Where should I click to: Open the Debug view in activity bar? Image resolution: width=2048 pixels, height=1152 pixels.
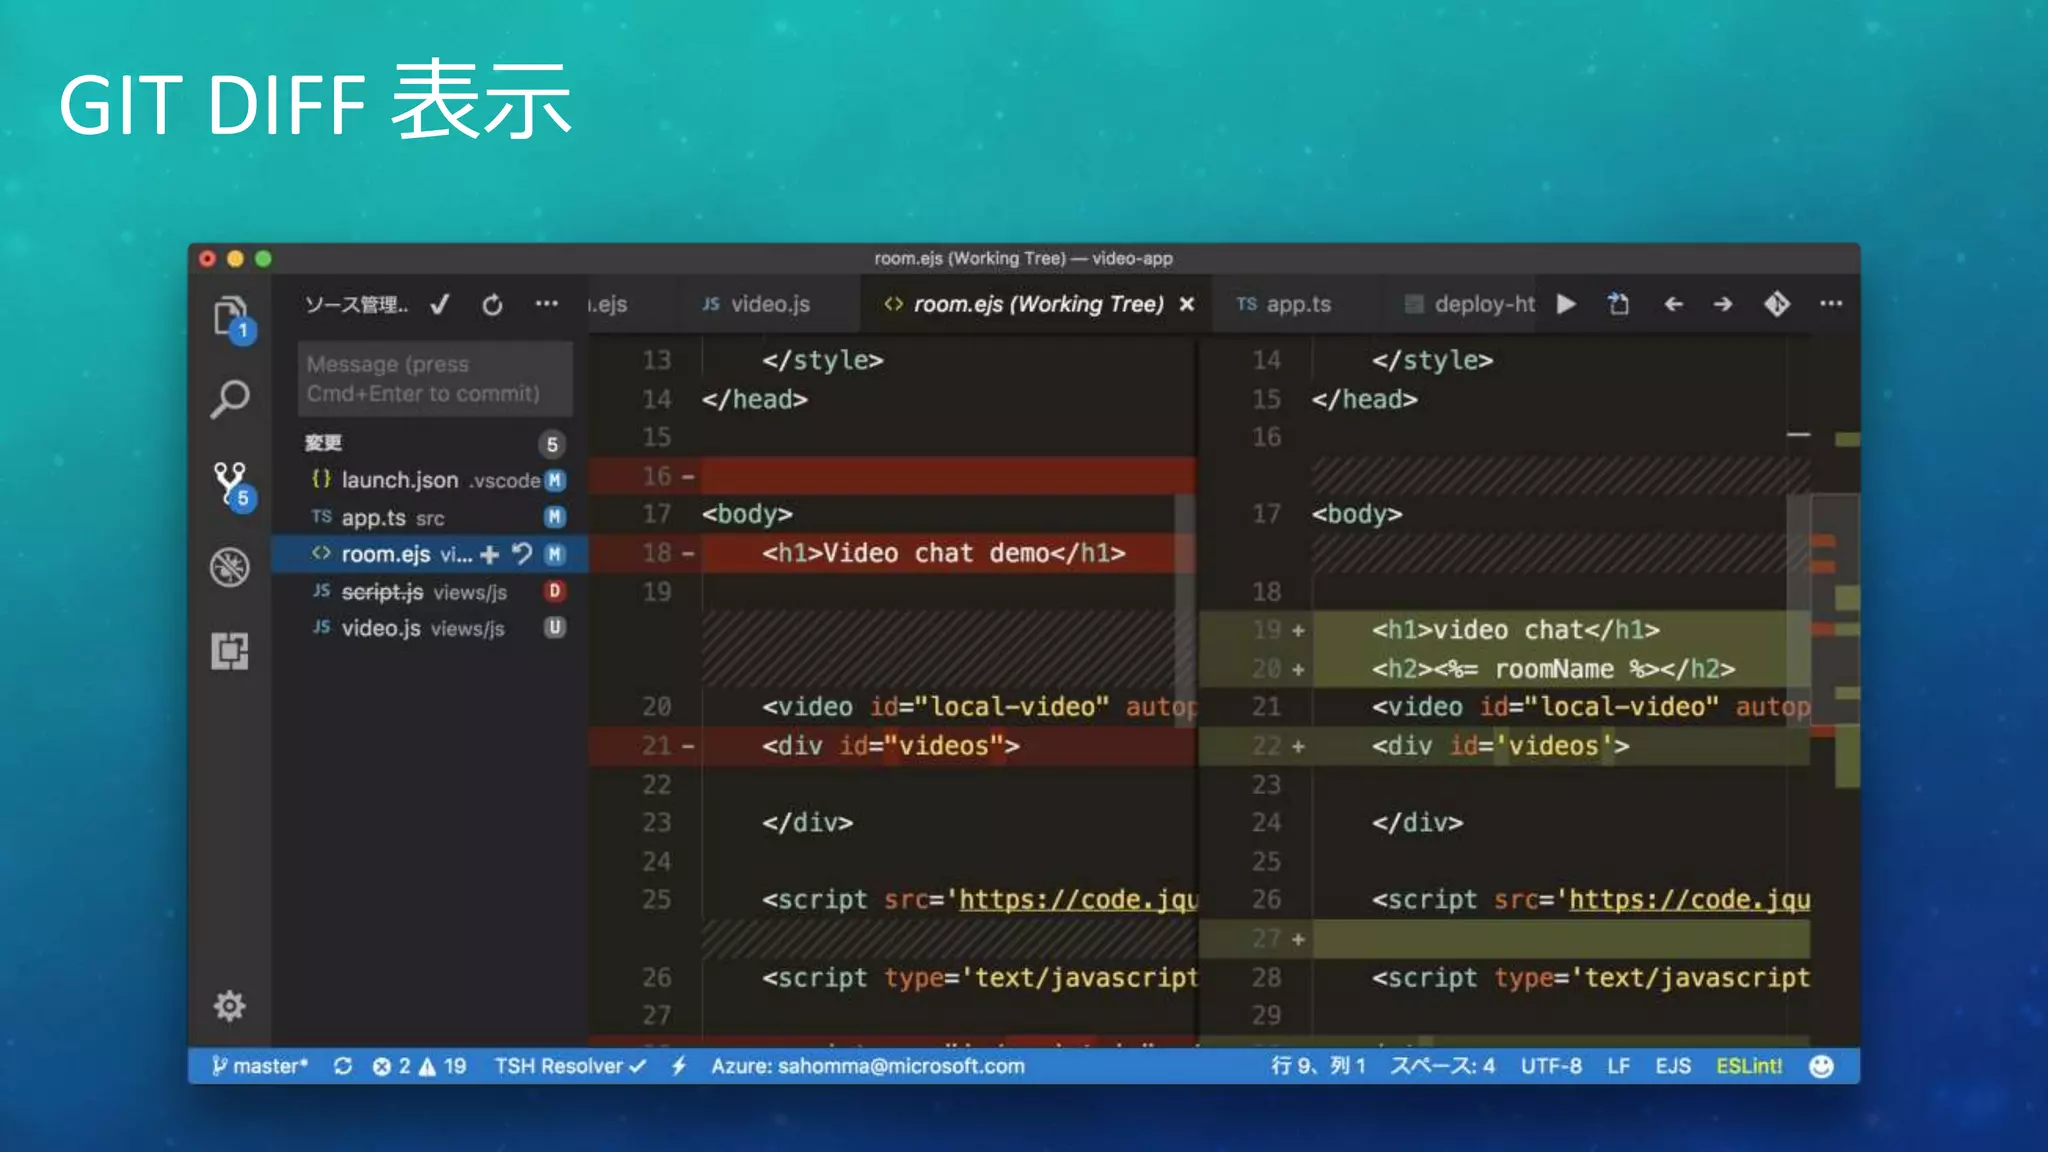230,567
